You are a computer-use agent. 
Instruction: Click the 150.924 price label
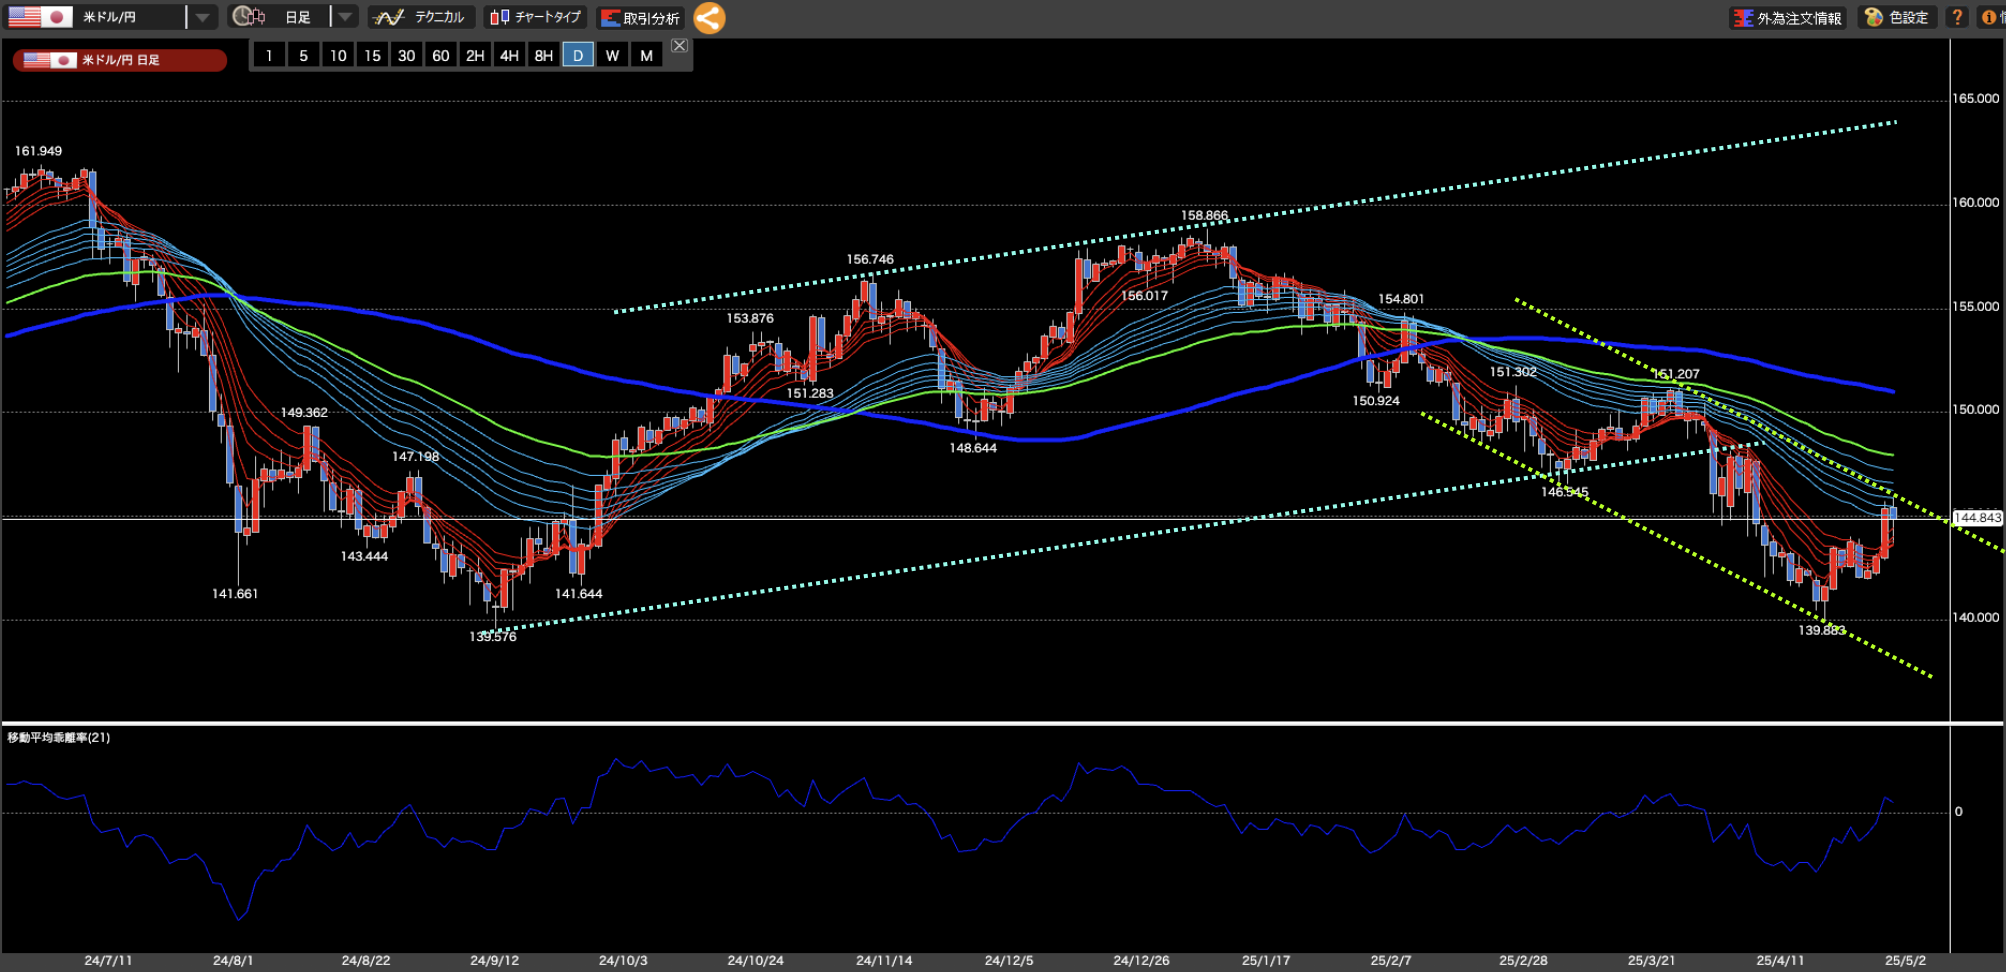1376,401
